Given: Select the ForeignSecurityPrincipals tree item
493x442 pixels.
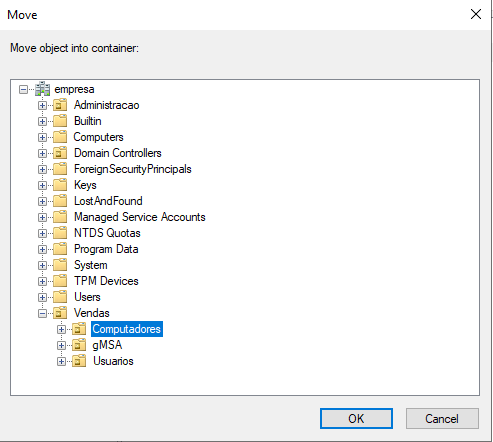Looking at the screenshot, I should tap(133, 169).
